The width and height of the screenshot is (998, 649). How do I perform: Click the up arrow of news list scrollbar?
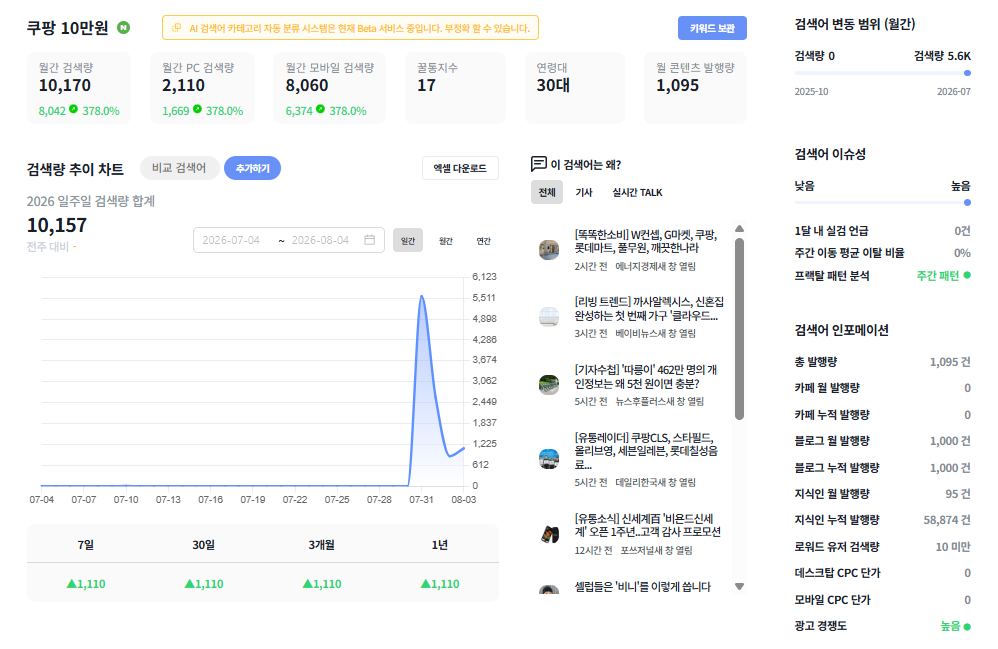[x=739, y=228]
